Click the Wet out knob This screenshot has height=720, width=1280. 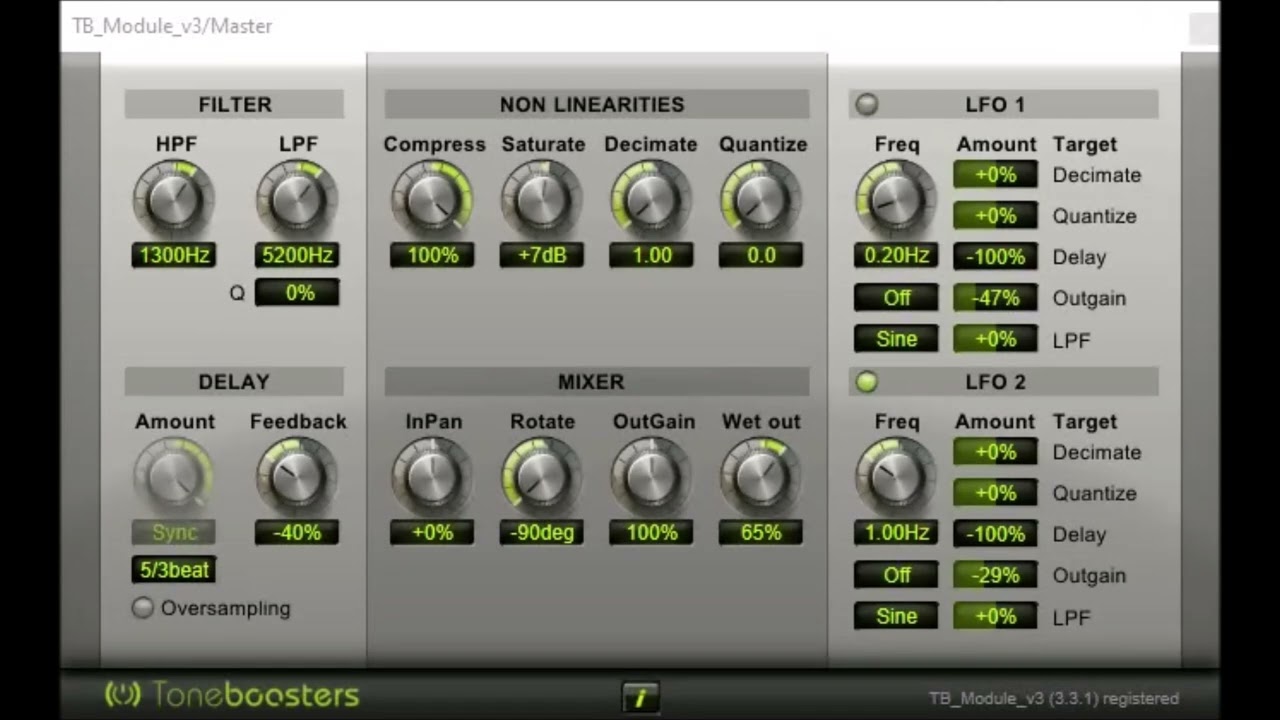[x=761, y=476]
